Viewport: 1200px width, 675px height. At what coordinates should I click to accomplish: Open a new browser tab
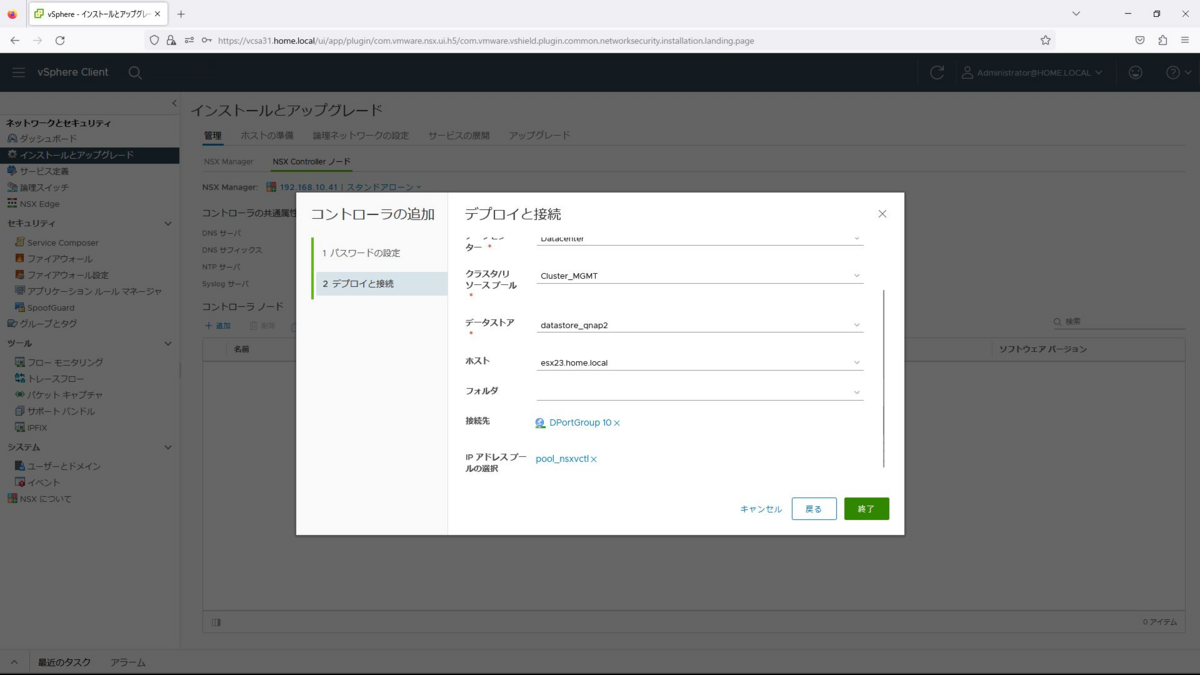181,14
